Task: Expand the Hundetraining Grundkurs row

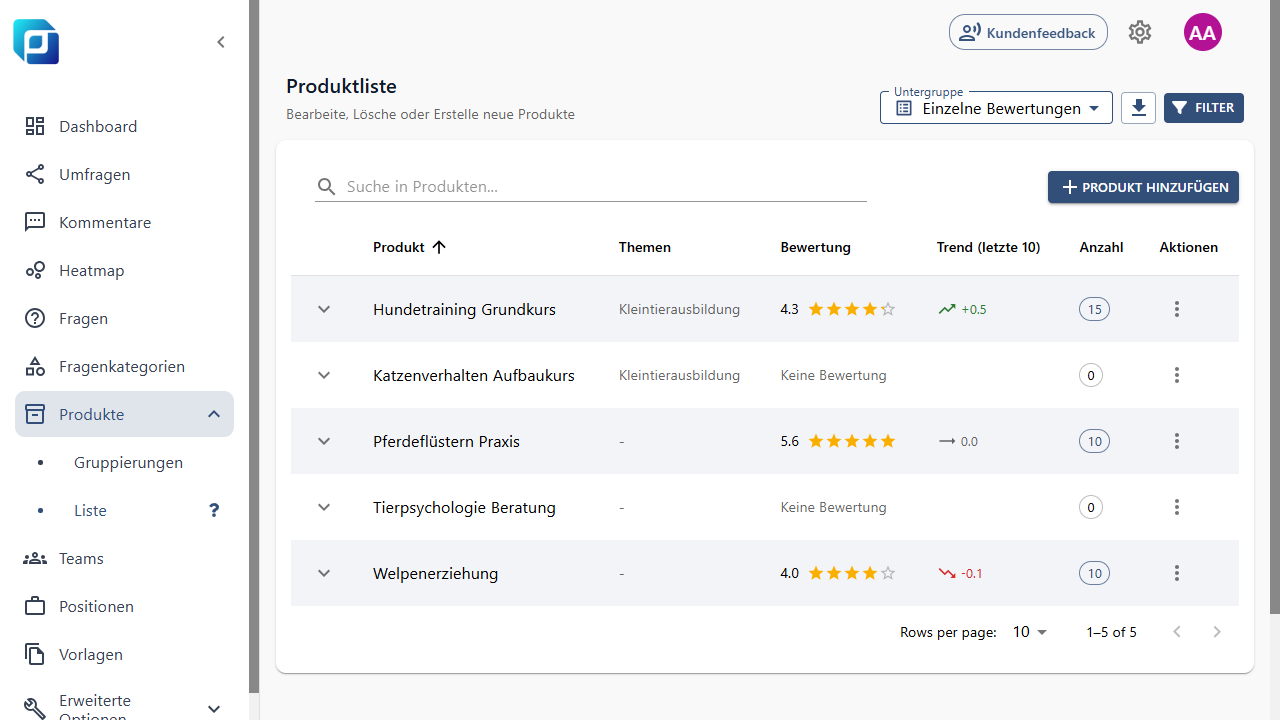Action: (324, 309)
